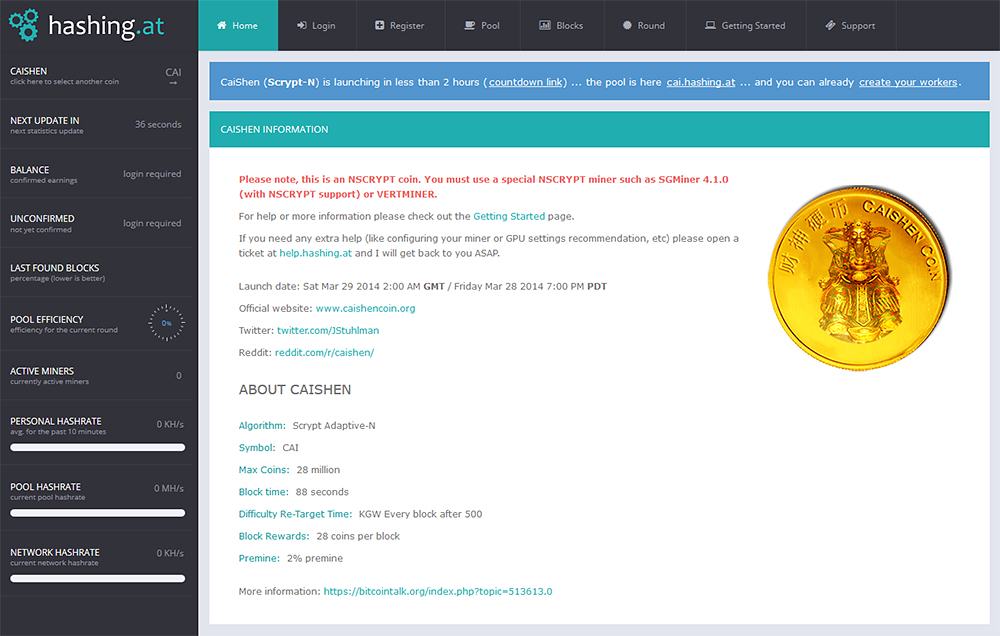Click the hashing.at gears logo icon
The width and height of the screenshot is (1000, 636).
point(24,25)
